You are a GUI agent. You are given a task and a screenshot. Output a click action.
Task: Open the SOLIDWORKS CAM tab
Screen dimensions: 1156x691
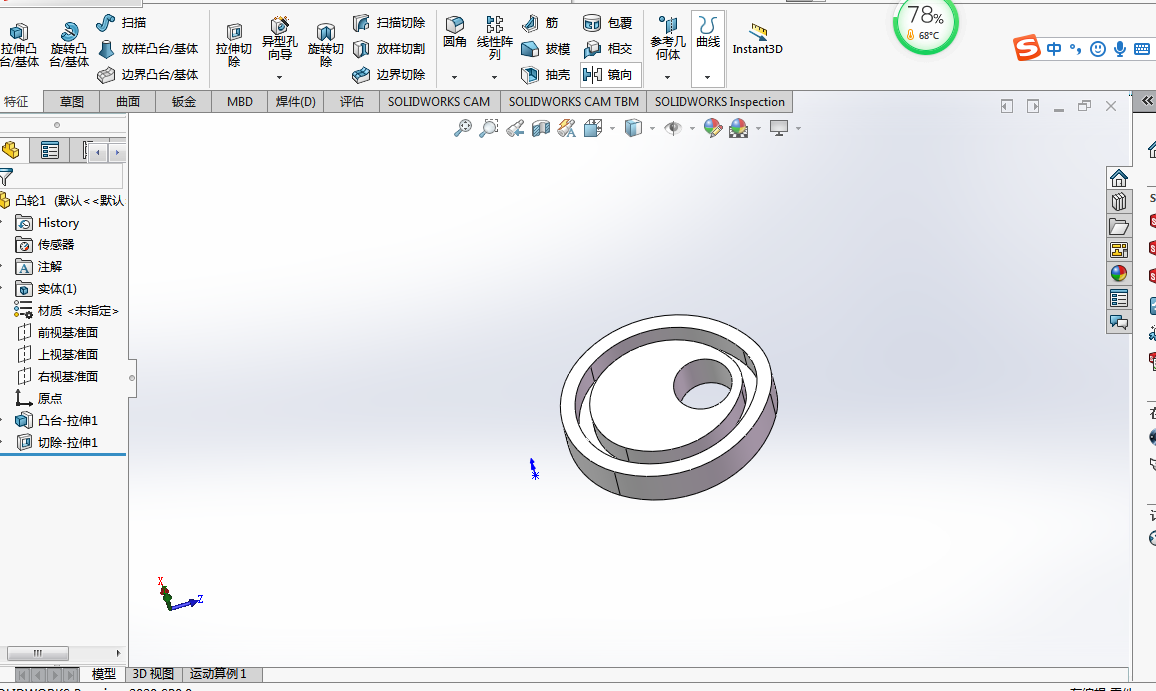point(439,102)
